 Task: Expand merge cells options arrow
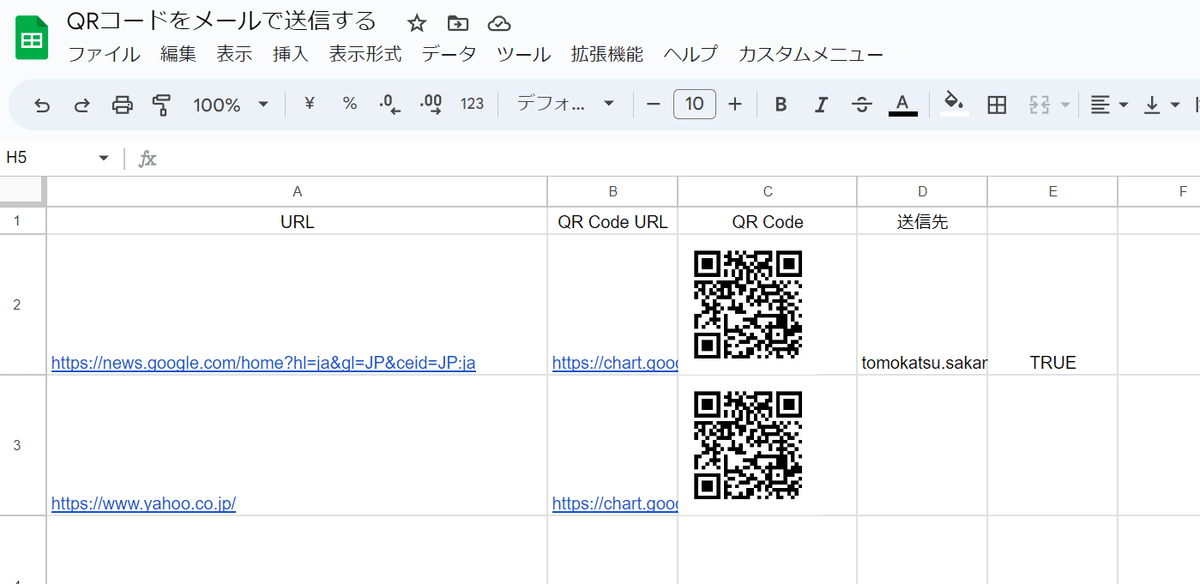(x=1065, y=104)
